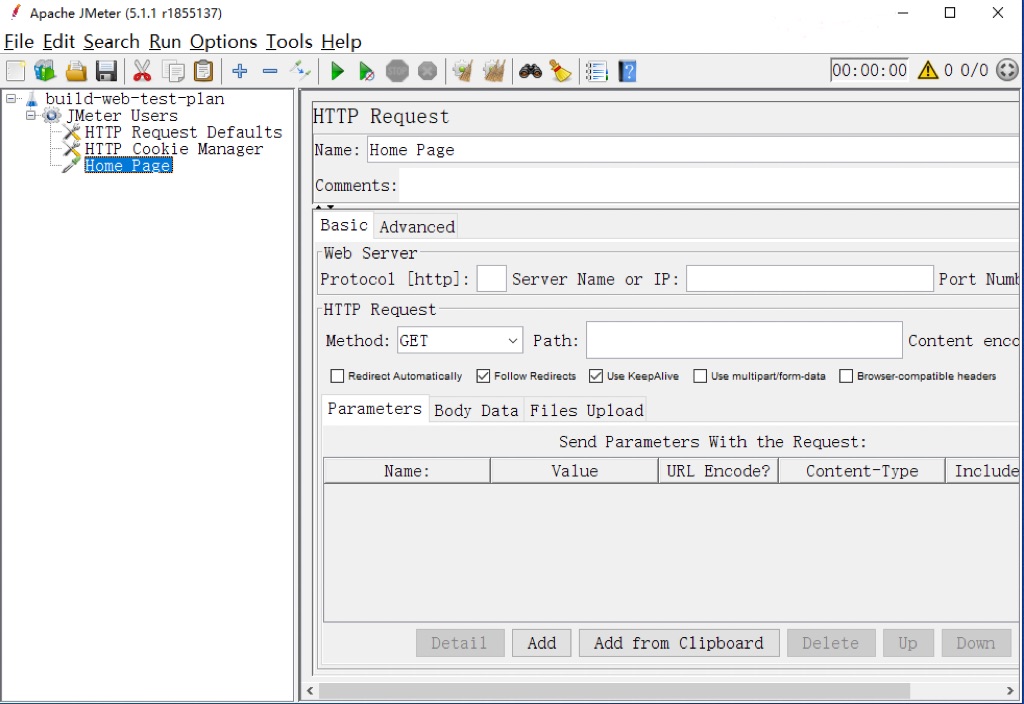This screenshot has width=1024, height=704.
Task: Enable Use multipart/form-data checkbox
Action: click(x=700, y=376)
